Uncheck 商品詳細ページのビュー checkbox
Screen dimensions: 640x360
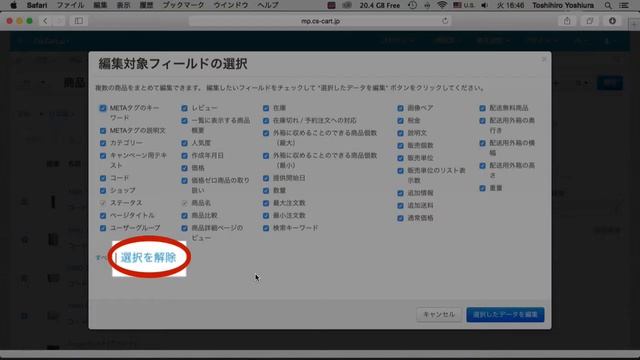coord(184,228)
